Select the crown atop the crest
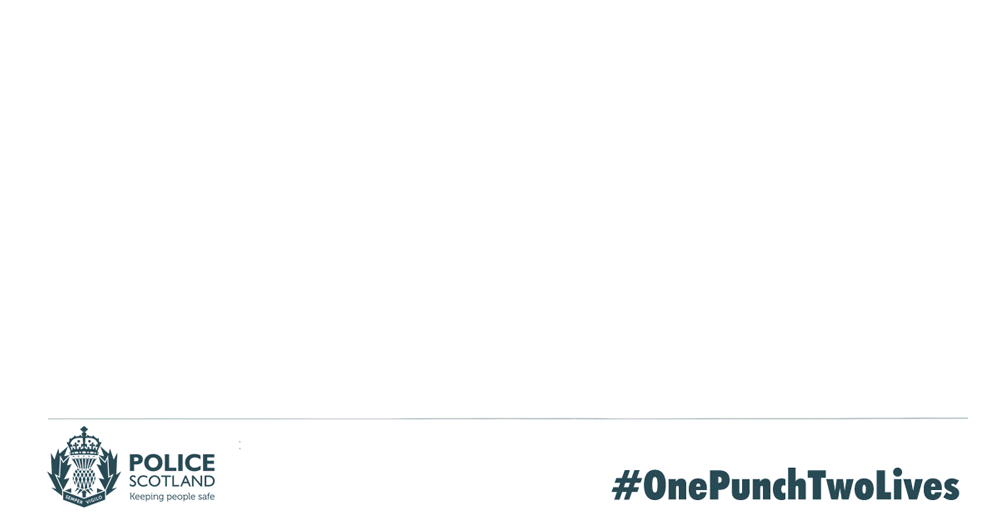 tap(84, 441)
